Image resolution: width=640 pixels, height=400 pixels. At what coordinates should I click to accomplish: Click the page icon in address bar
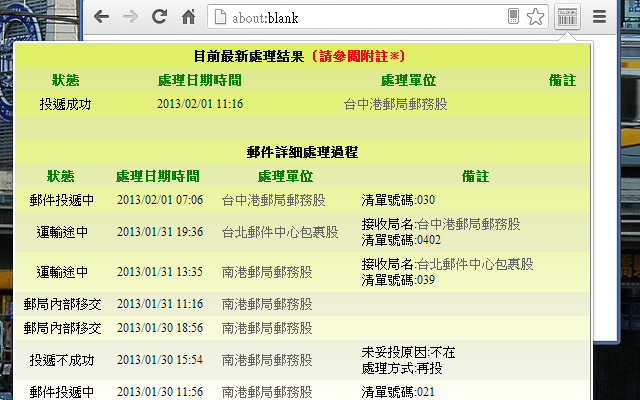coord(220,17)
